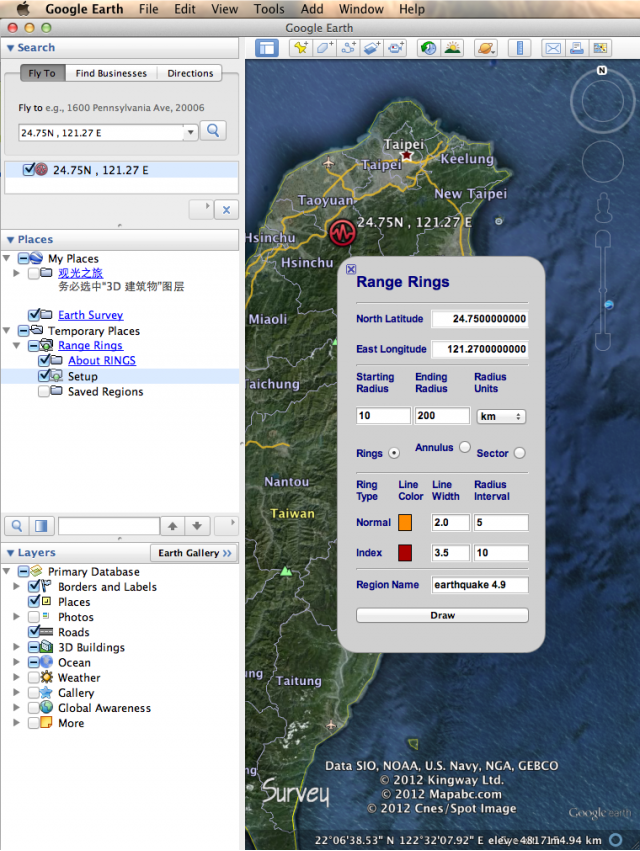The width and height of the screenshot is (640, 851).
Task: Collapse the Layers panel triangle
Action: click(10, 553)
